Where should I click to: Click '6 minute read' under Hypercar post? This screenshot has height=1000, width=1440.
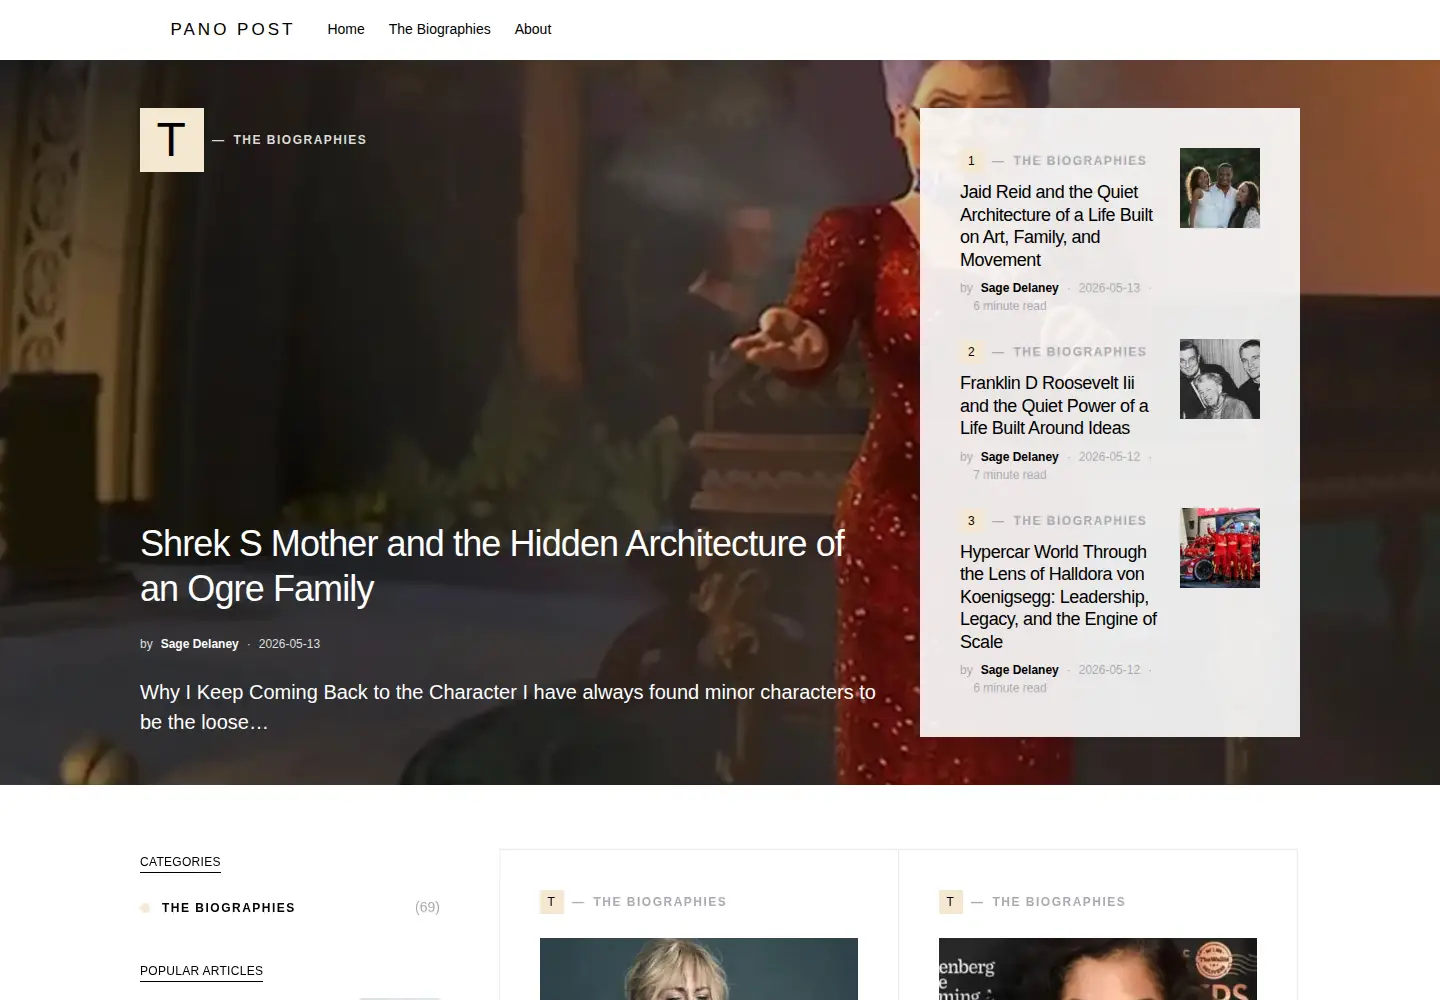point(1010,688)
